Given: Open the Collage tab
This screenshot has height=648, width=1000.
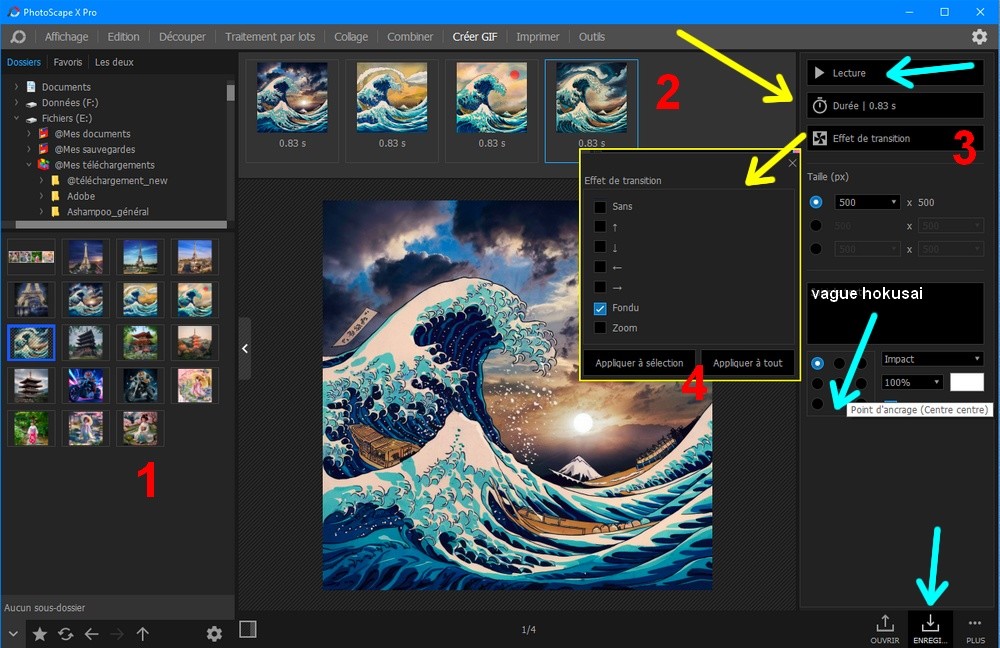Looking at the screenshot, I should pos(351,36).
